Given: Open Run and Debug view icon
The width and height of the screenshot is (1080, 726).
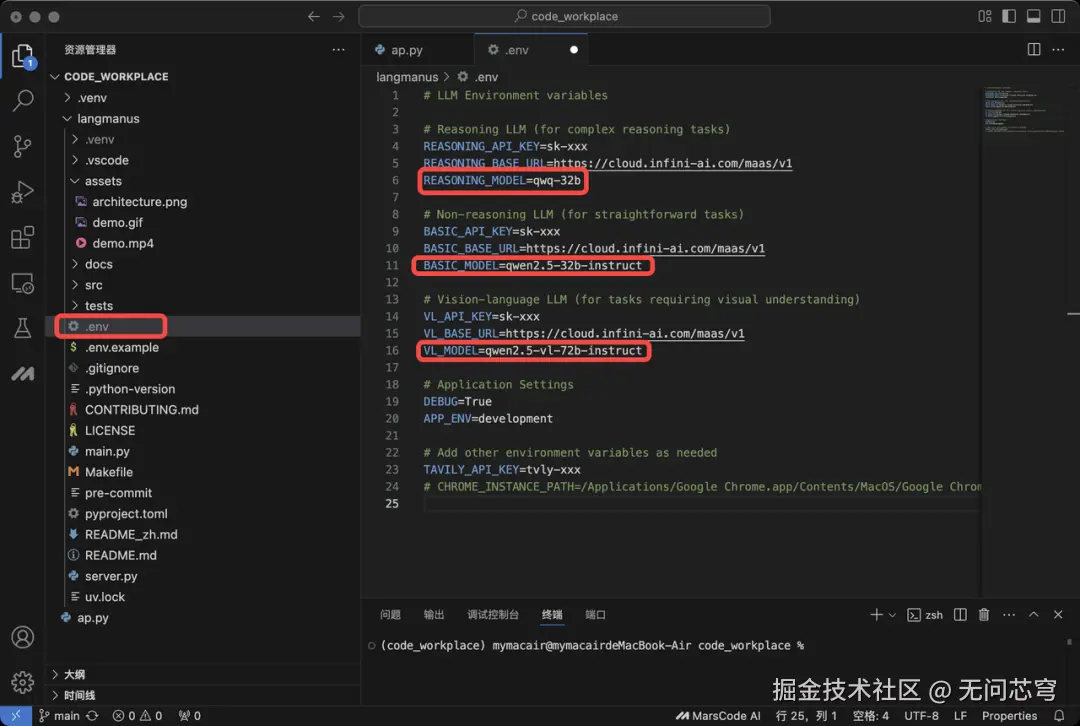Looking at the screenshot, I should [x=22, y=191].
